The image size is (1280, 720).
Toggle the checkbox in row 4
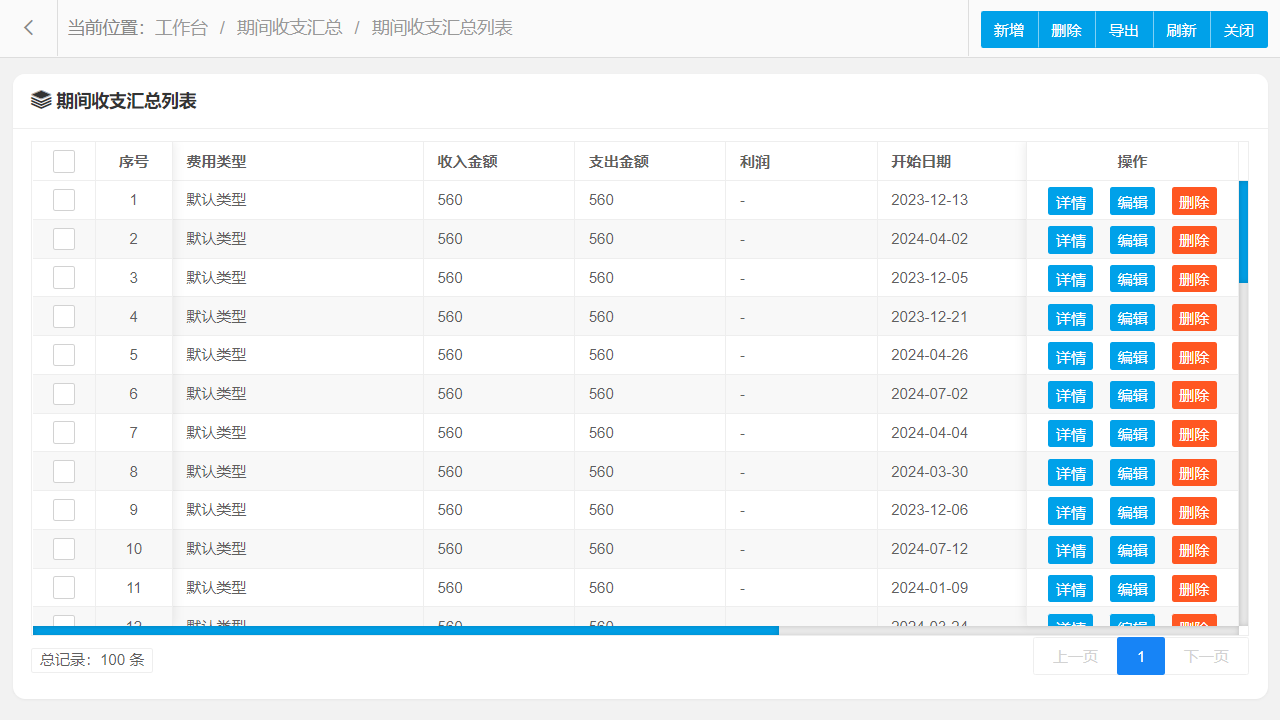(64, 317)
